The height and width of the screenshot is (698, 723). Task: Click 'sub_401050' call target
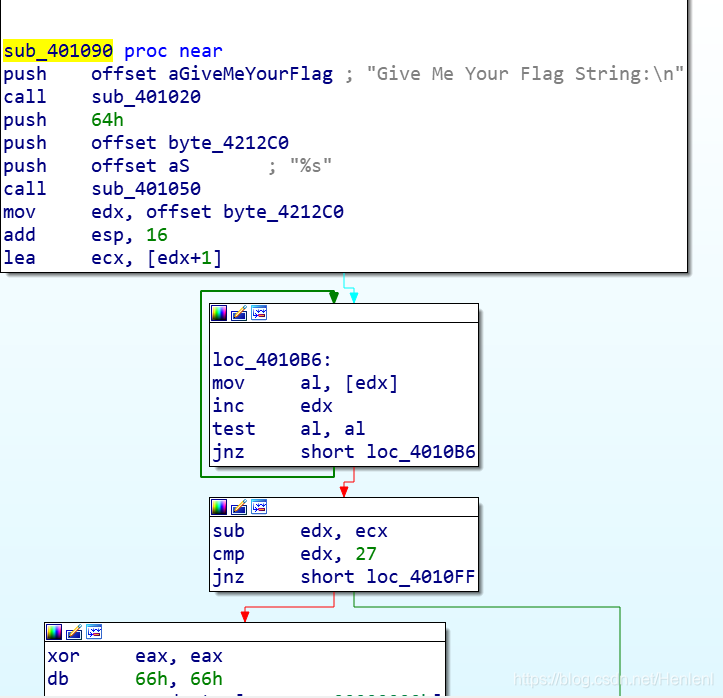146,189
